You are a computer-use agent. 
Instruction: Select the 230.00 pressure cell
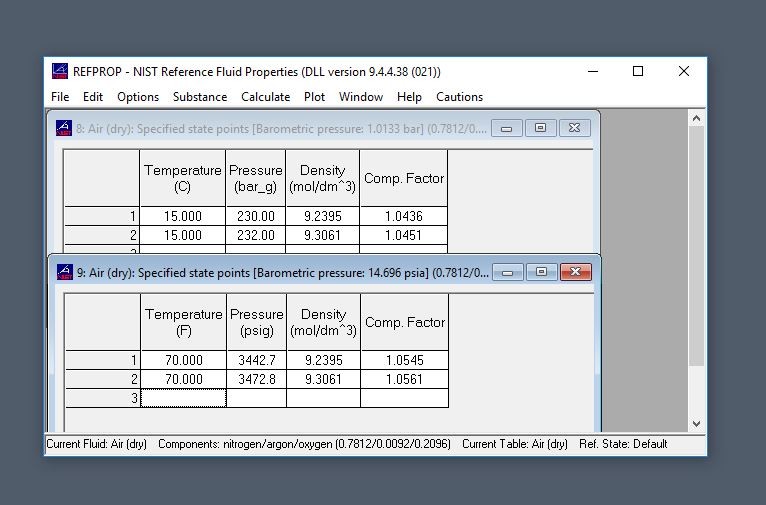click(x=255, y=216)
